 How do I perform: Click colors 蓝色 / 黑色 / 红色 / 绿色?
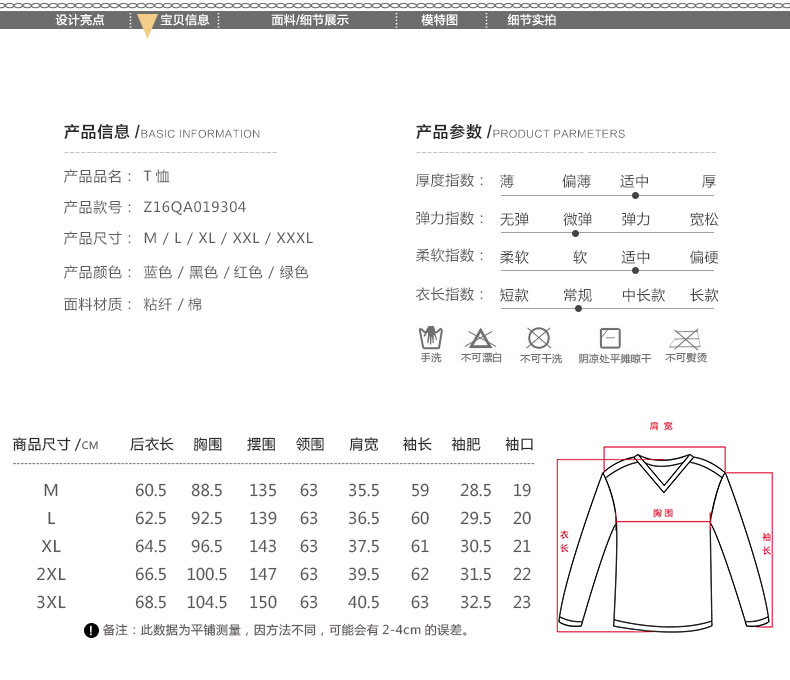coord(226,272)
